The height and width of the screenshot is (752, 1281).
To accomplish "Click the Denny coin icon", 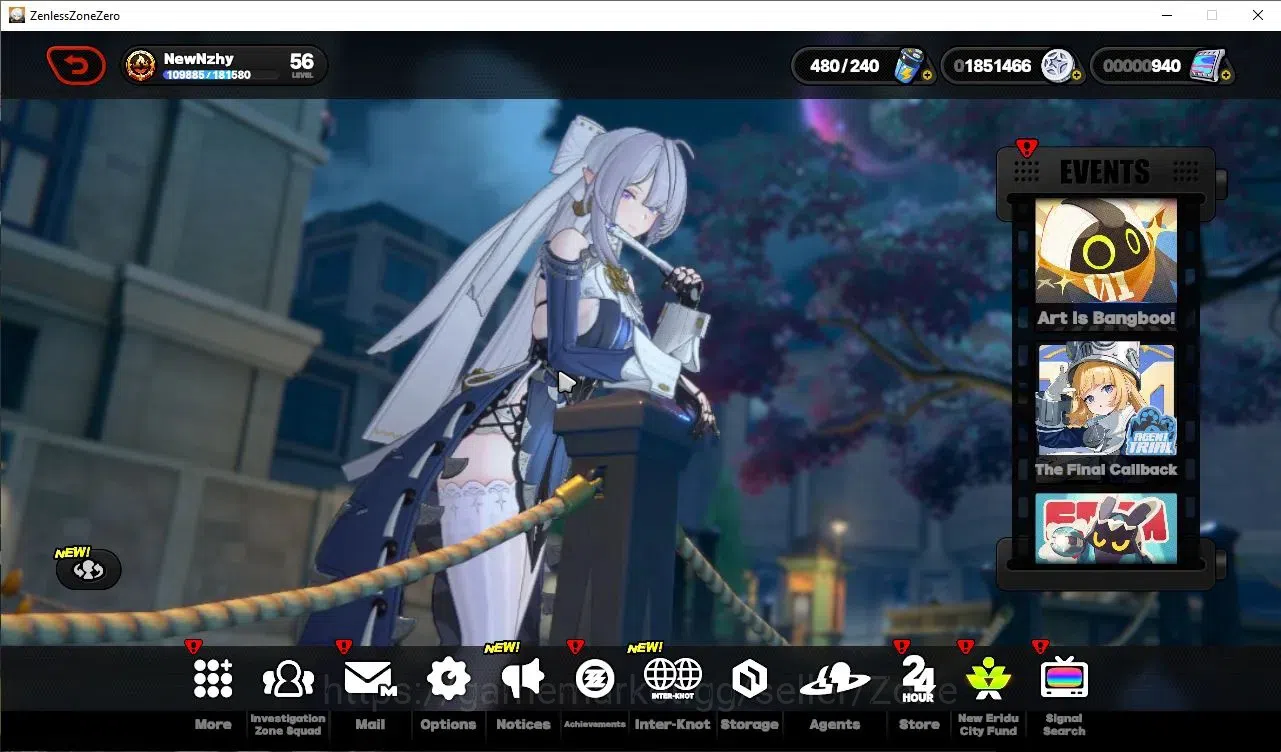I will 1058,66.
